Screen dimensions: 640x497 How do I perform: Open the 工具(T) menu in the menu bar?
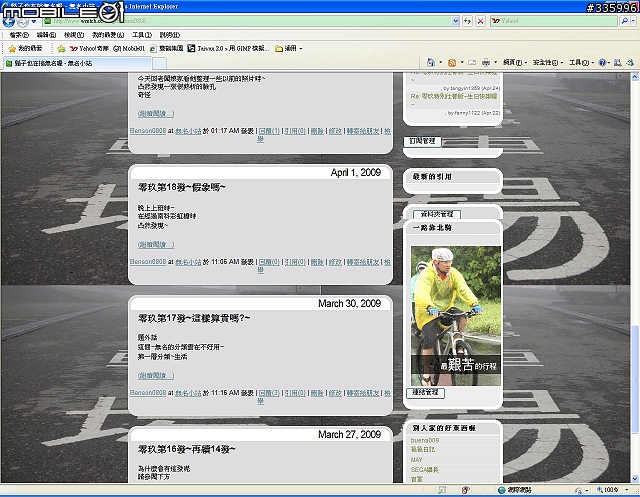click(142, 35)
